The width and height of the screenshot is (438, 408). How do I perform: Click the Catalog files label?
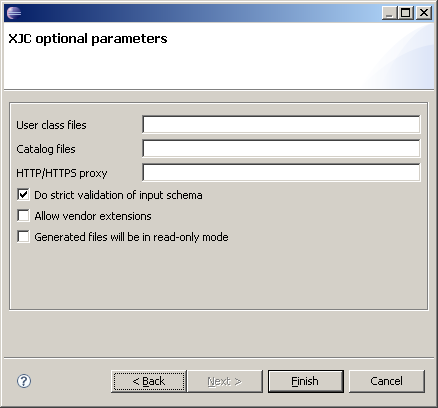46,149
